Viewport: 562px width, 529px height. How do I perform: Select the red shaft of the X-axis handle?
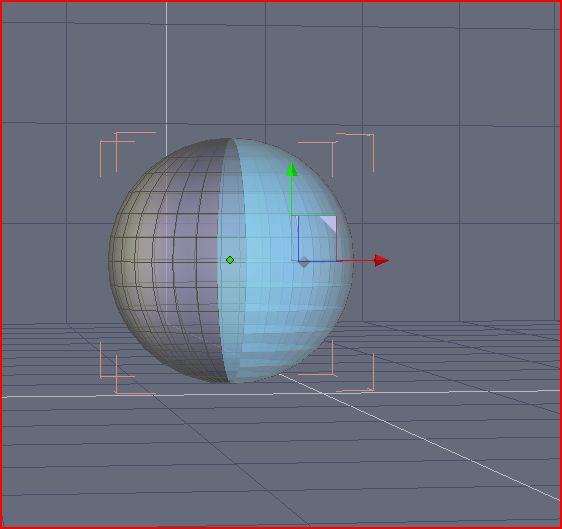point(356,261)
